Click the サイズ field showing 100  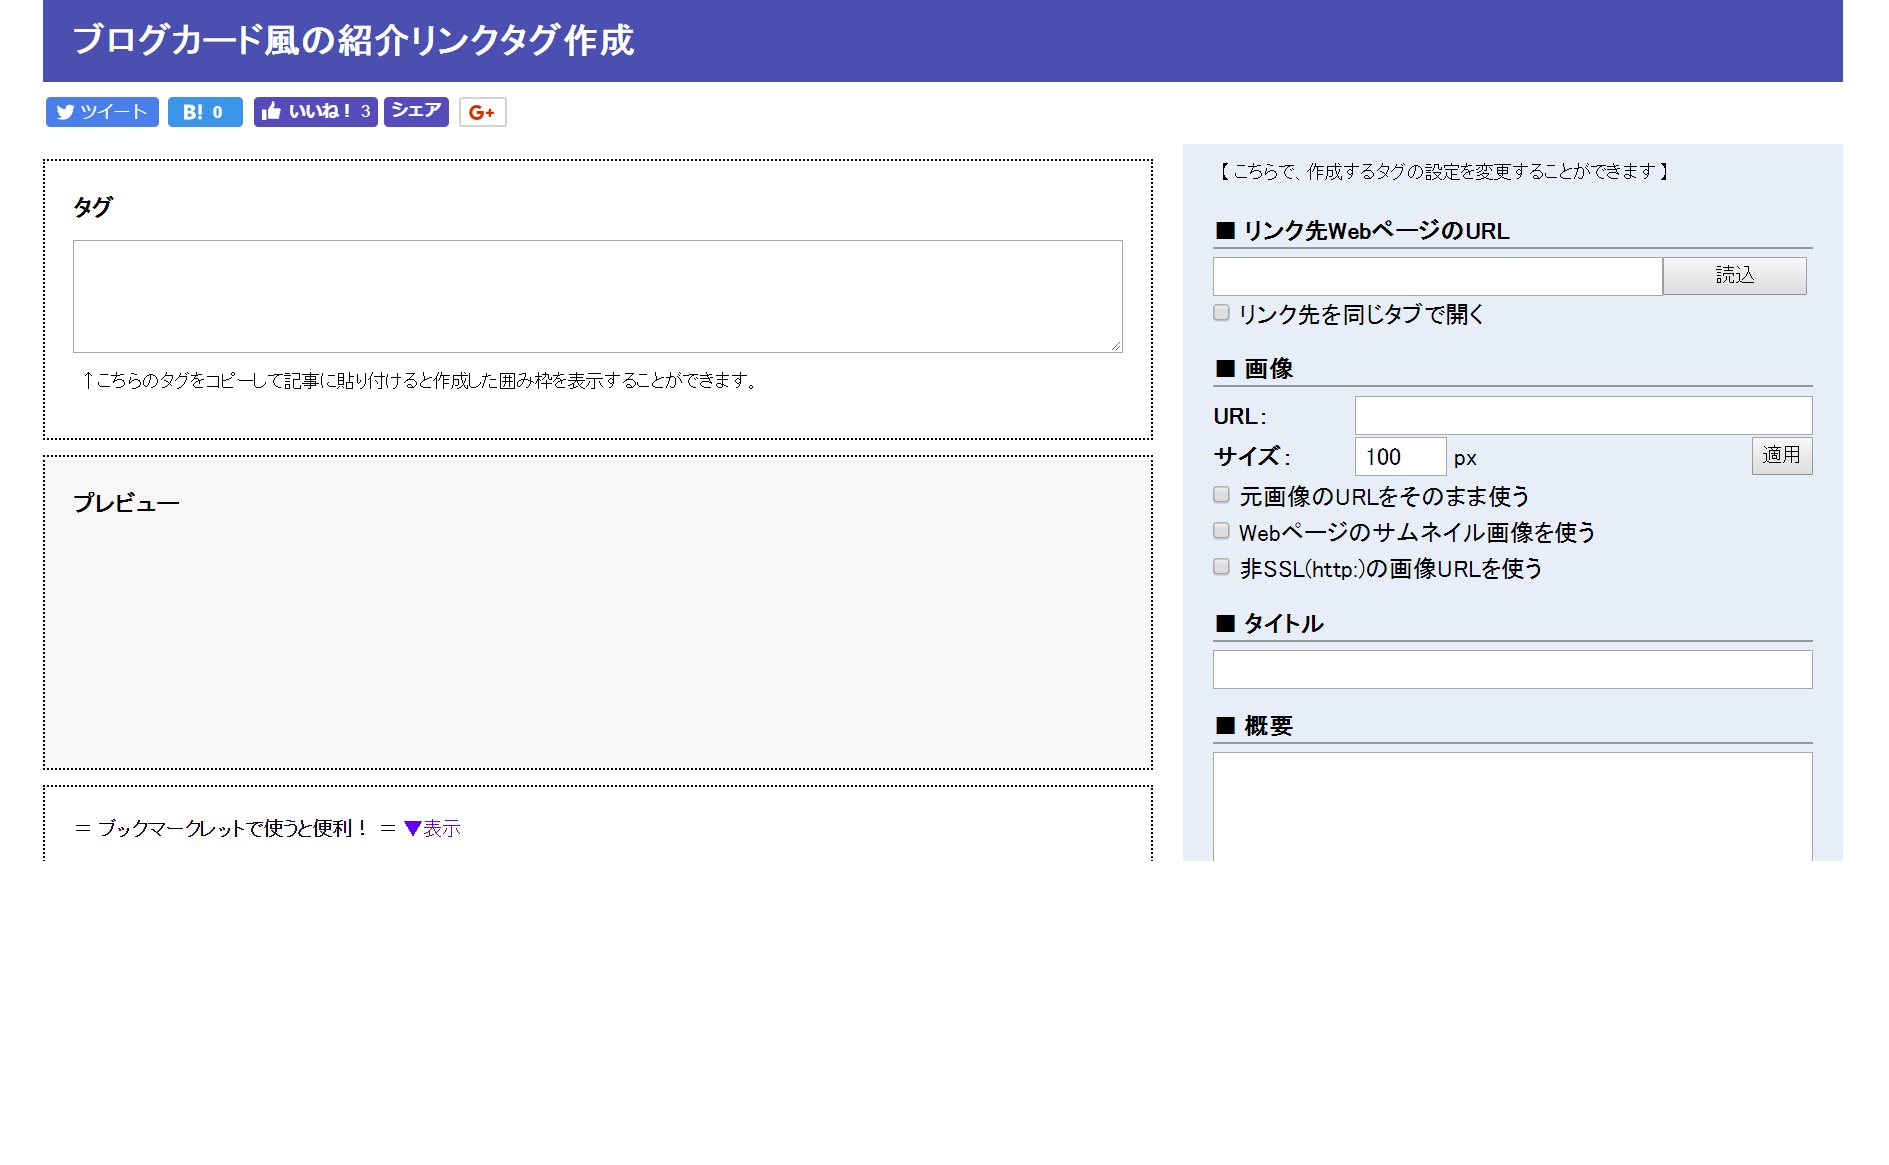(1401, 457)
